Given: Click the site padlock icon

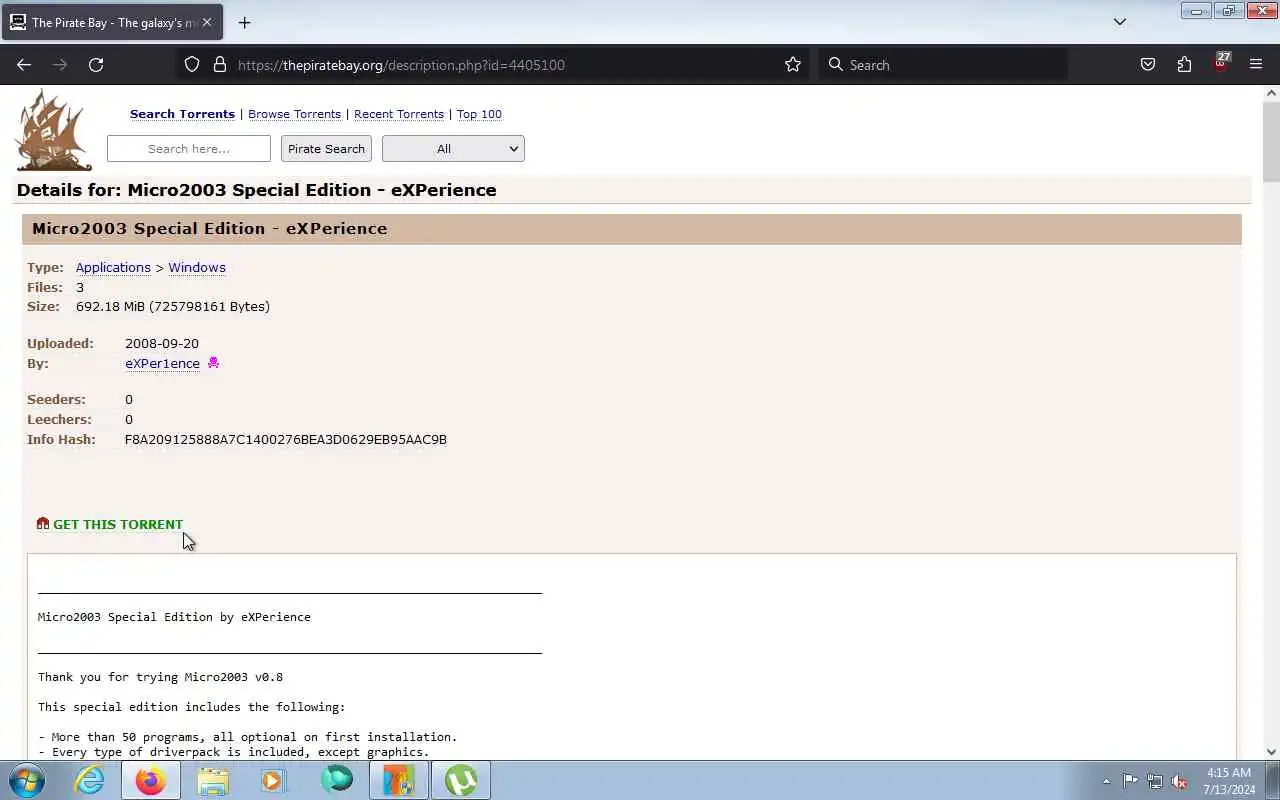Looking at the screenshot, I should click(220, 65).
